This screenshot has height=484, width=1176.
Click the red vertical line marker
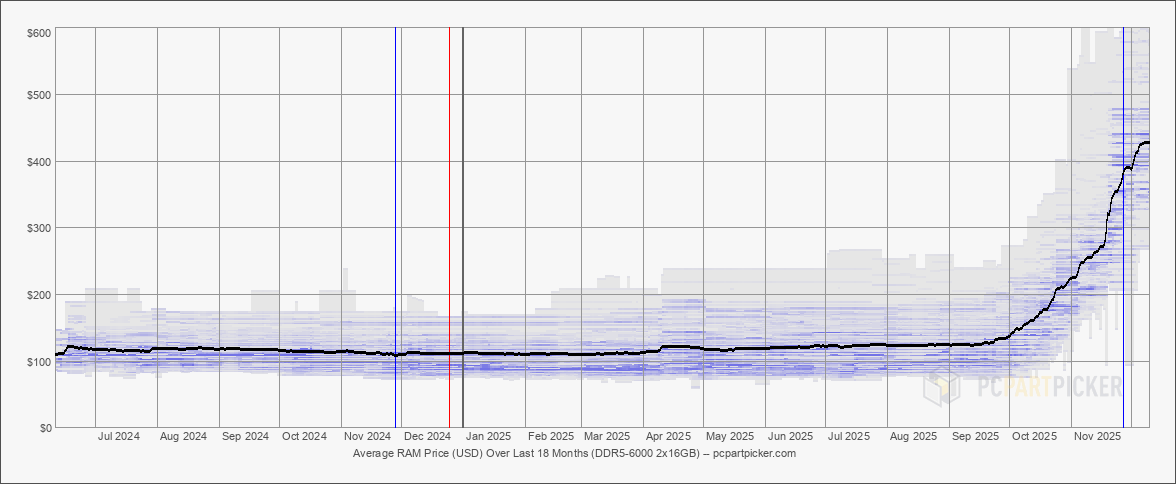coord(449,227)
